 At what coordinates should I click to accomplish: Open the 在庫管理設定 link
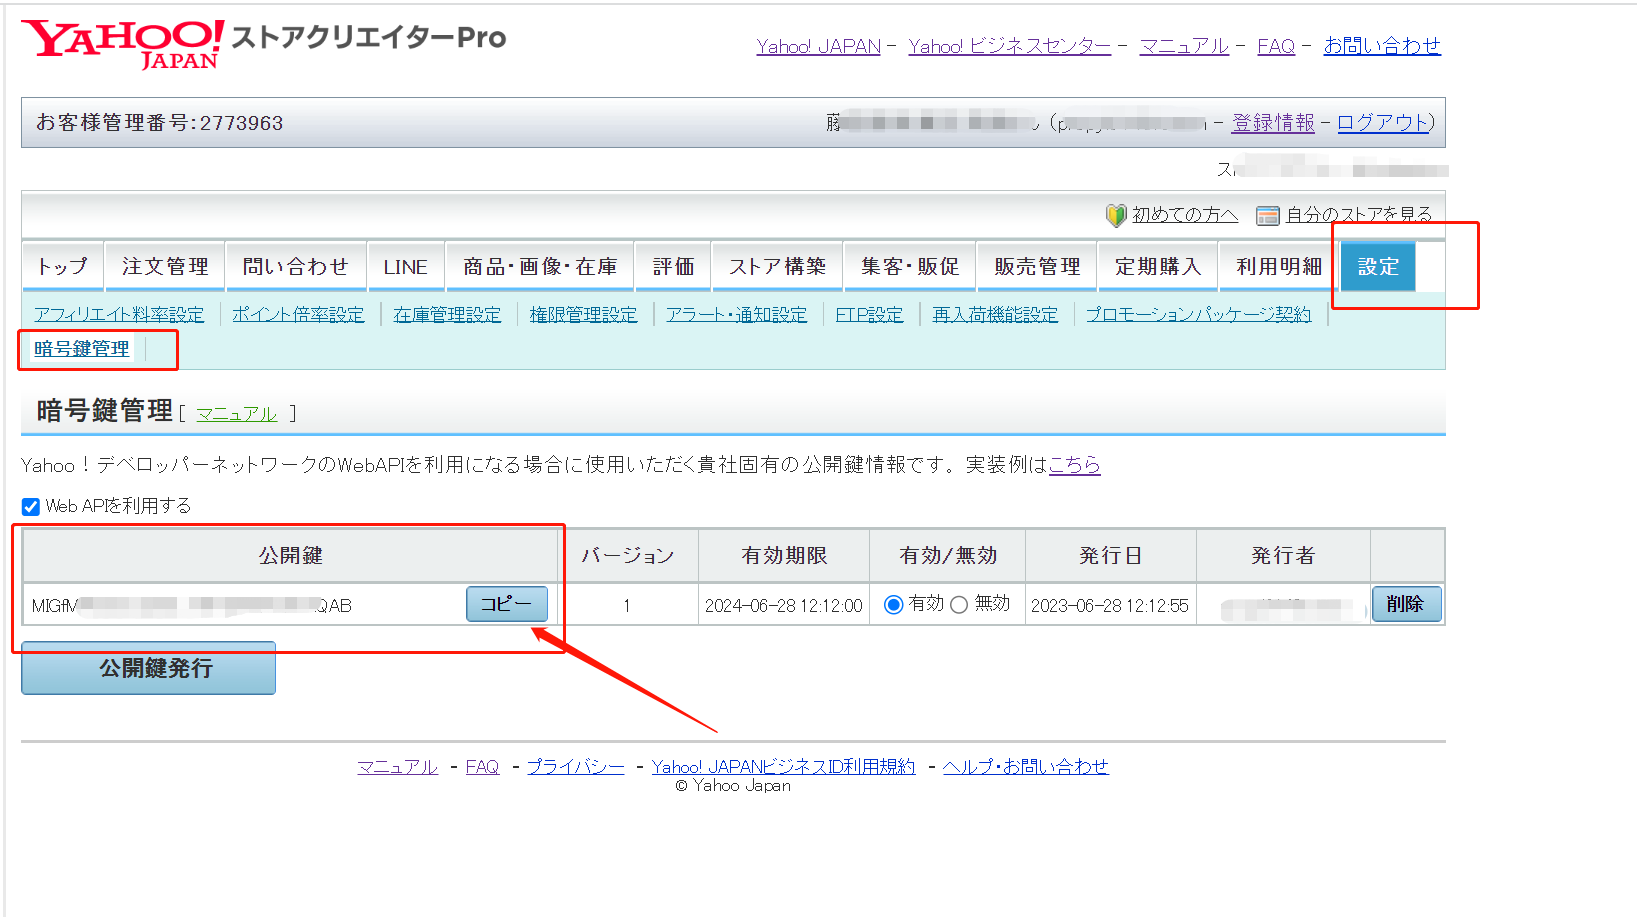[447, 314]
